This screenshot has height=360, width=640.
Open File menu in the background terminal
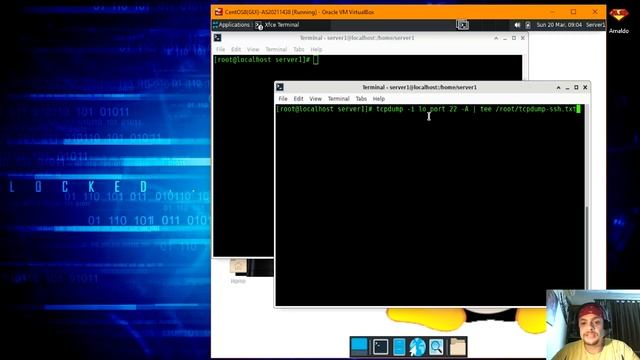pos(220,49)
